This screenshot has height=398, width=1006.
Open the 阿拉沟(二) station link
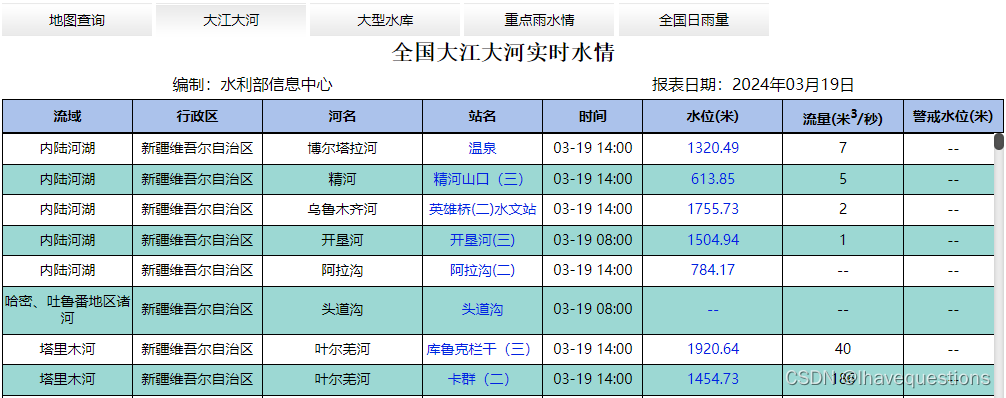[x=482, y=270]
